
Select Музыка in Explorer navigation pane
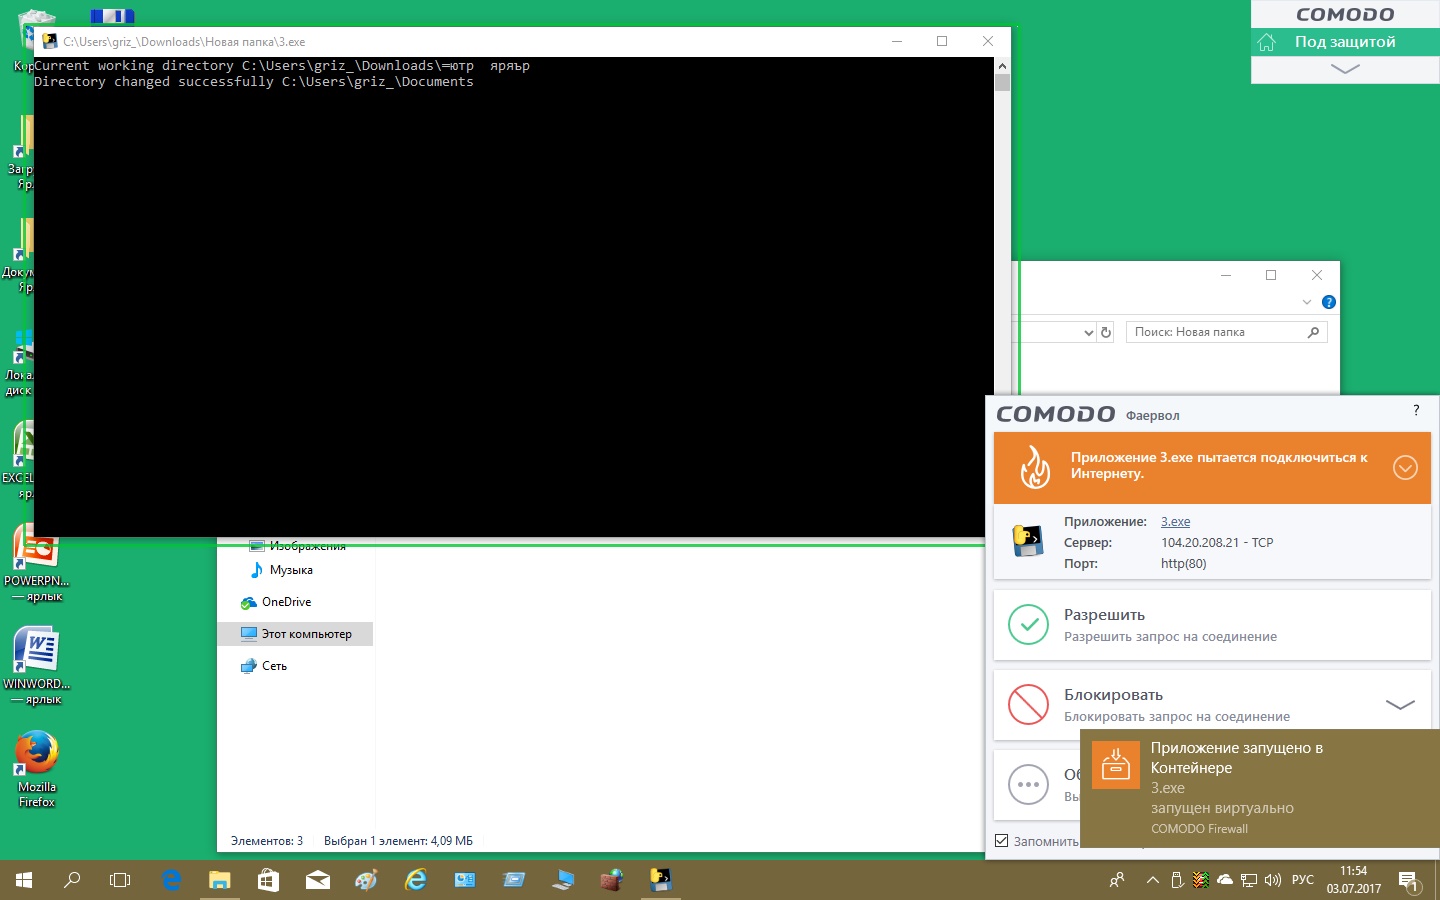291,570
